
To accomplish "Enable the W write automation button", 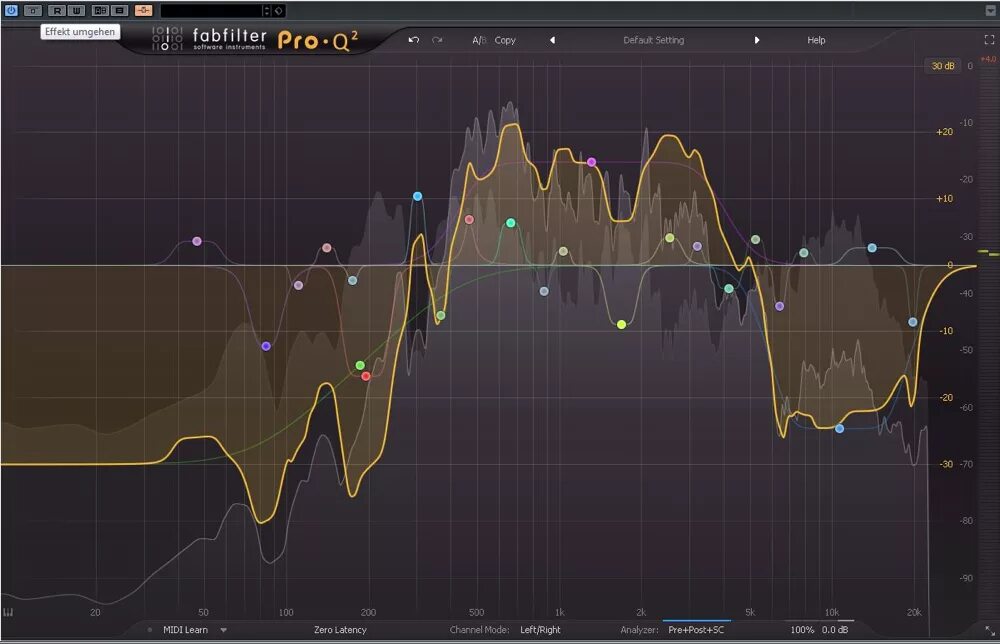I will coord(77,10).
